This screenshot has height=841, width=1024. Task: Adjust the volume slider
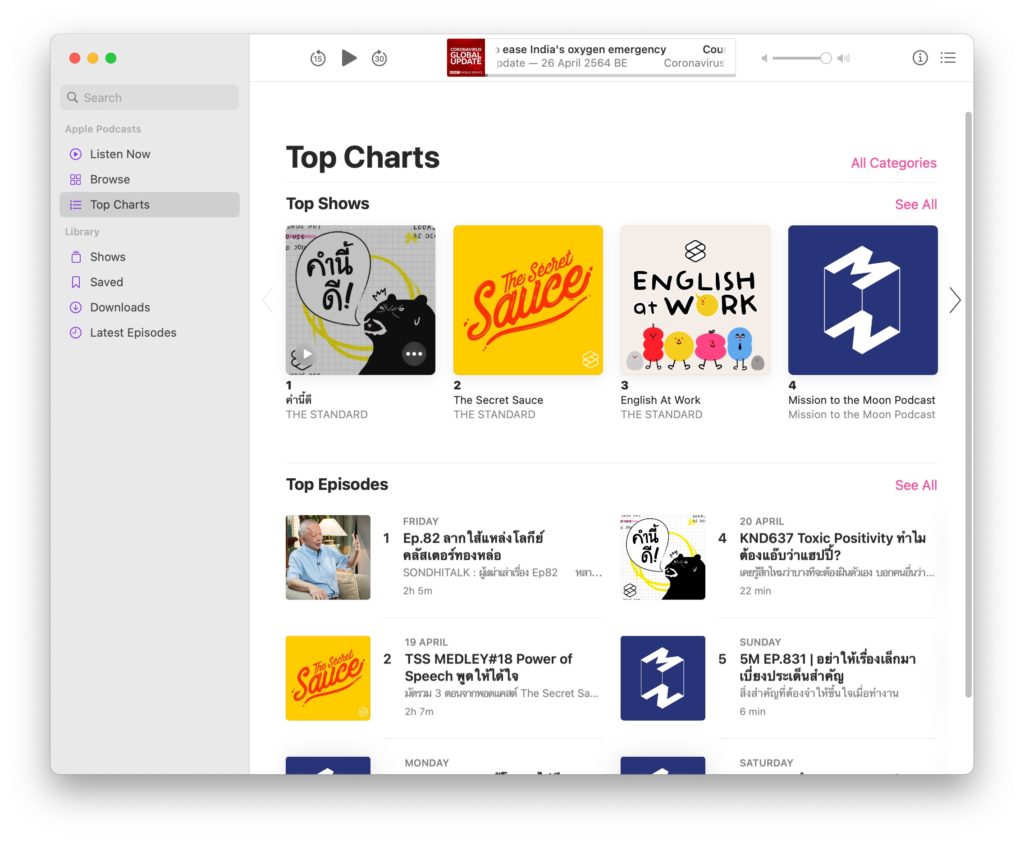tap(825, 58)
